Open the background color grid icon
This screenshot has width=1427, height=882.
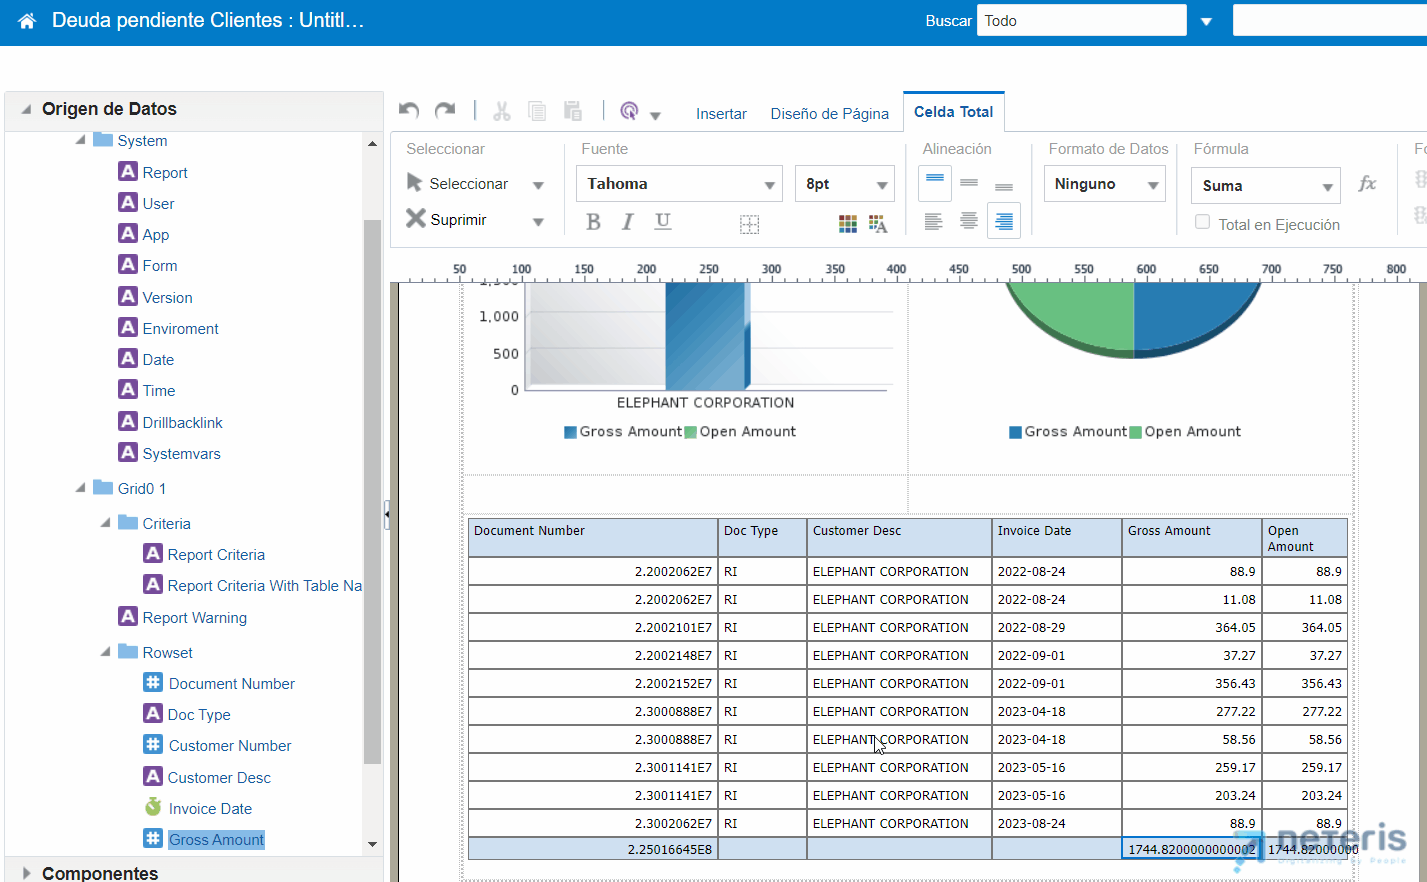848,224
